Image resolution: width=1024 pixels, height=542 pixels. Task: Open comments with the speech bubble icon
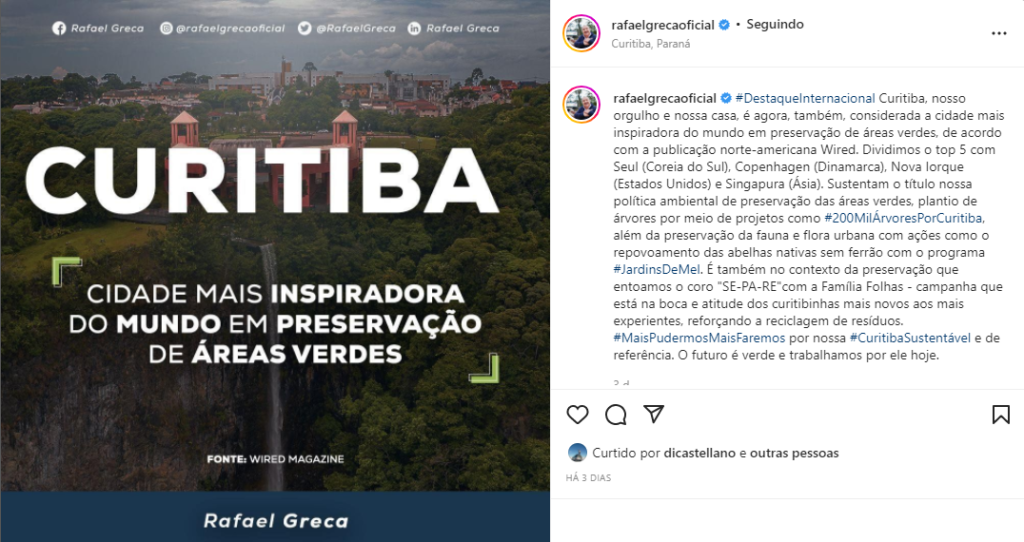[x=615, y=415]
